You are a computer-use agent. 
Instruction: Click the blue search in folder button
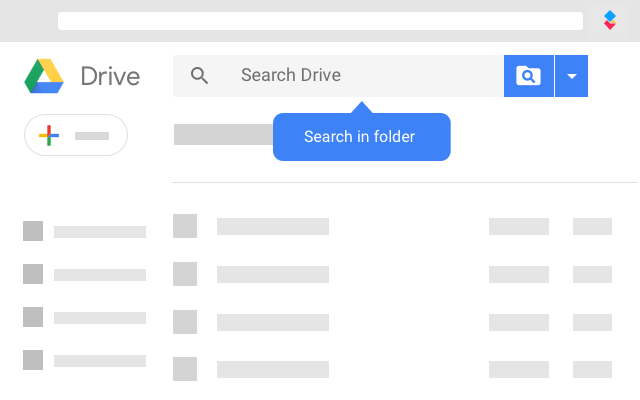(x=529, y=76)
